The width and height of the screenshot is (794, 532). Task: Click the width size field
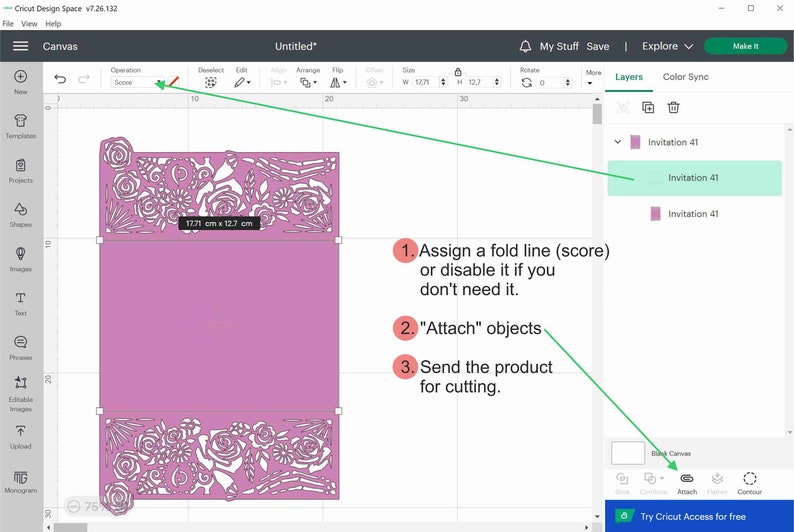point(426,82)
